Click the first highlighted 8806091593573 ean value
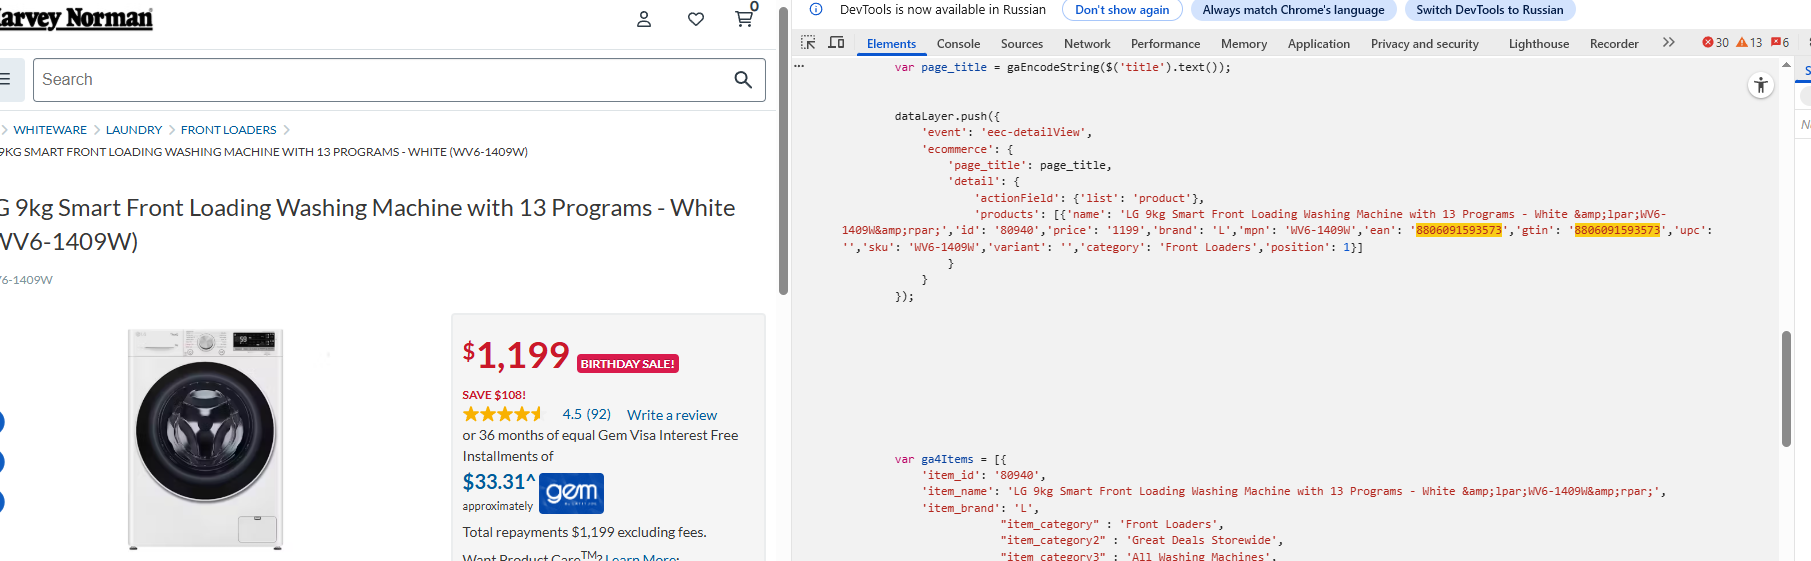 pyautogui.click(x=1459, y=231)
